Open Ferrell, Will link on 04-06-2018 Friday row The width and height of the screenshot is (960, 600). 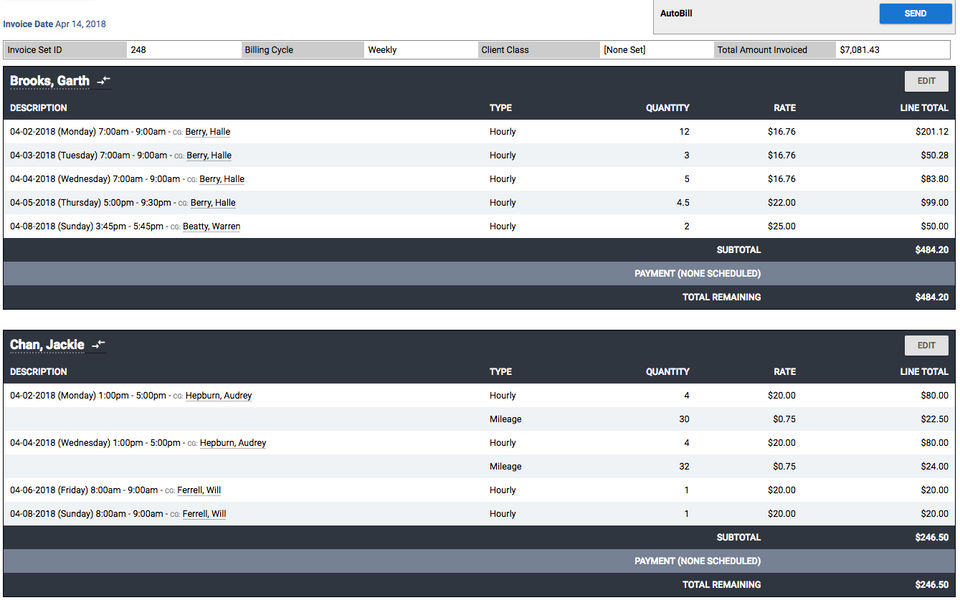pyautogui.click(x=199, y=490)
